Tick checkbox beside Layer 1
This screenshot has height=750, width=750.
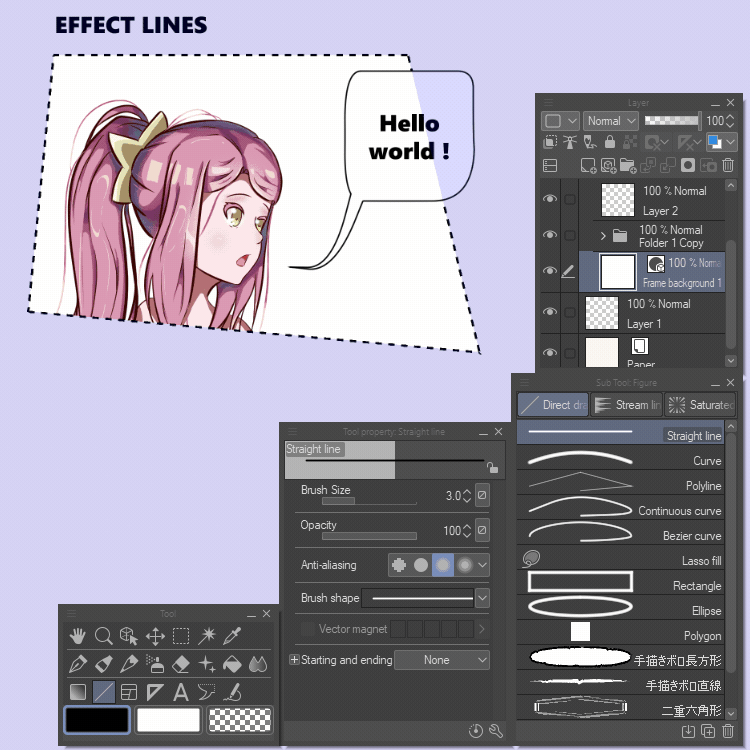(570, 312)
